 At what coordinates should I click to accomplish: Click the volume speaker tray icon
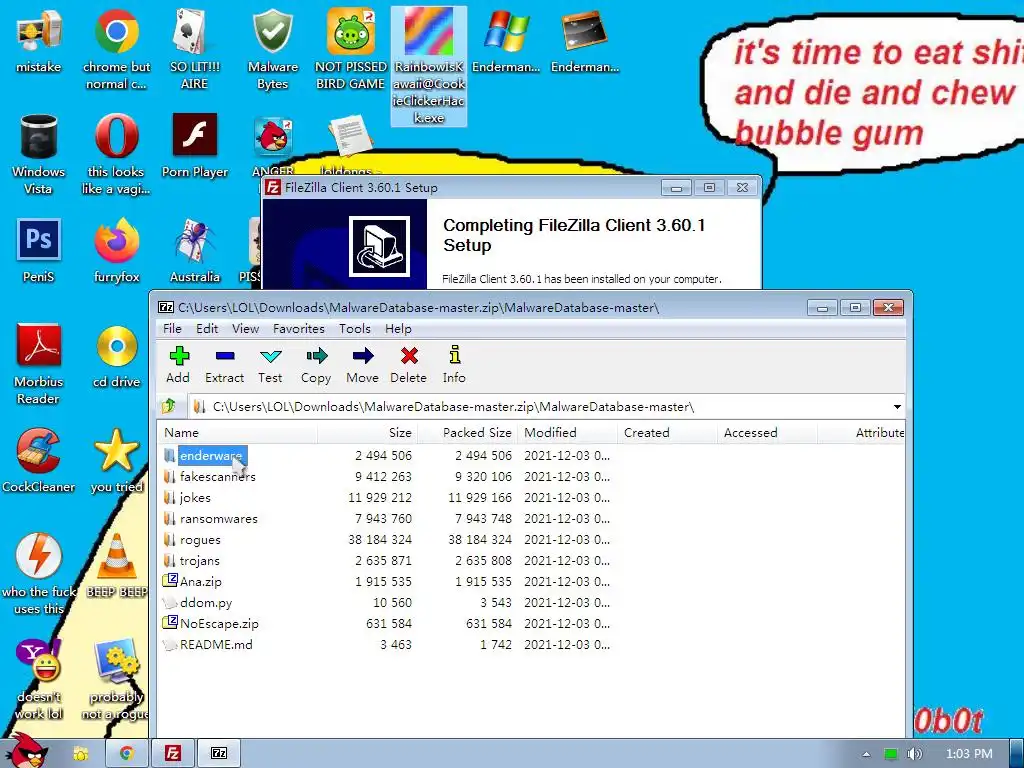(x=915, y=754)
